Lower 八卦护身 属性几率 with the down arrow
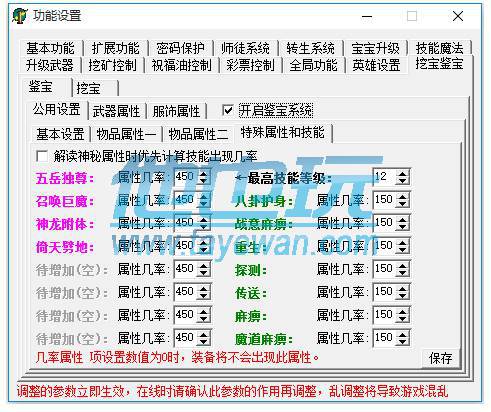The image size is (491, 412). [402, 204]
